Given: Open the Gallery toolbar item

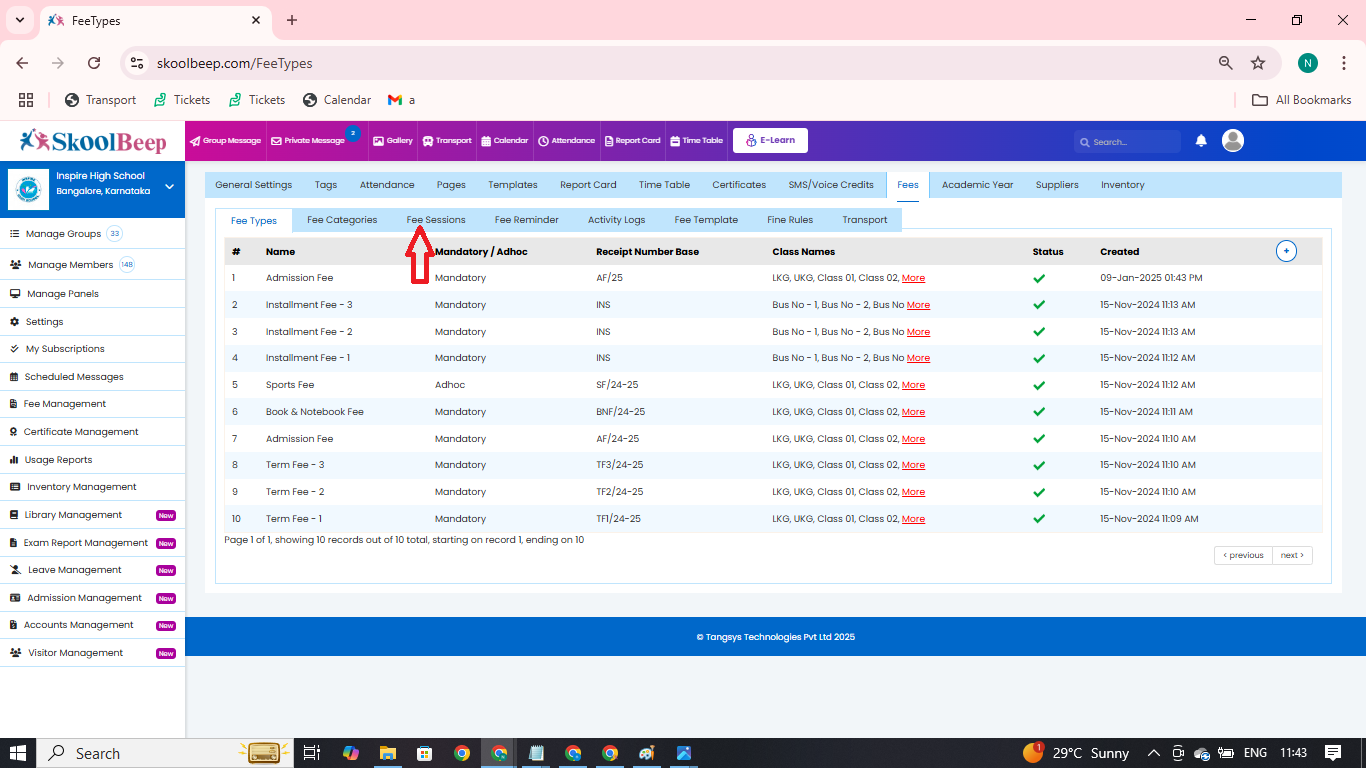Looking at the screenshot, I should [x=393, y=141].
